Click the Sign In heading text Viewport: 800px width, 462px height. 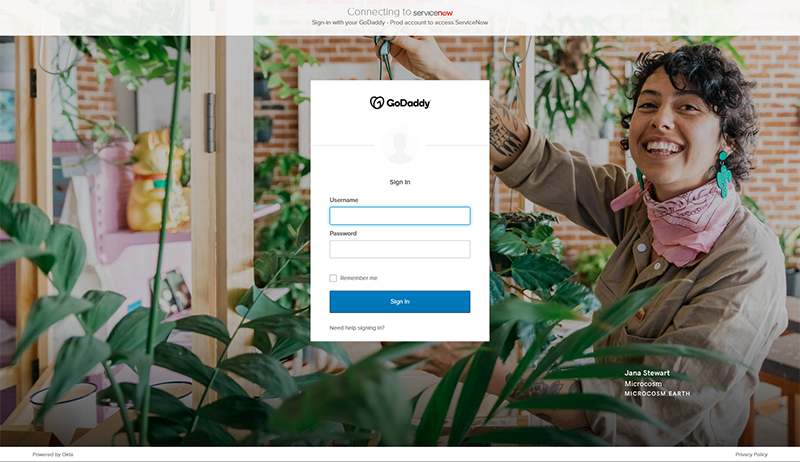click(x=400, y=182)
